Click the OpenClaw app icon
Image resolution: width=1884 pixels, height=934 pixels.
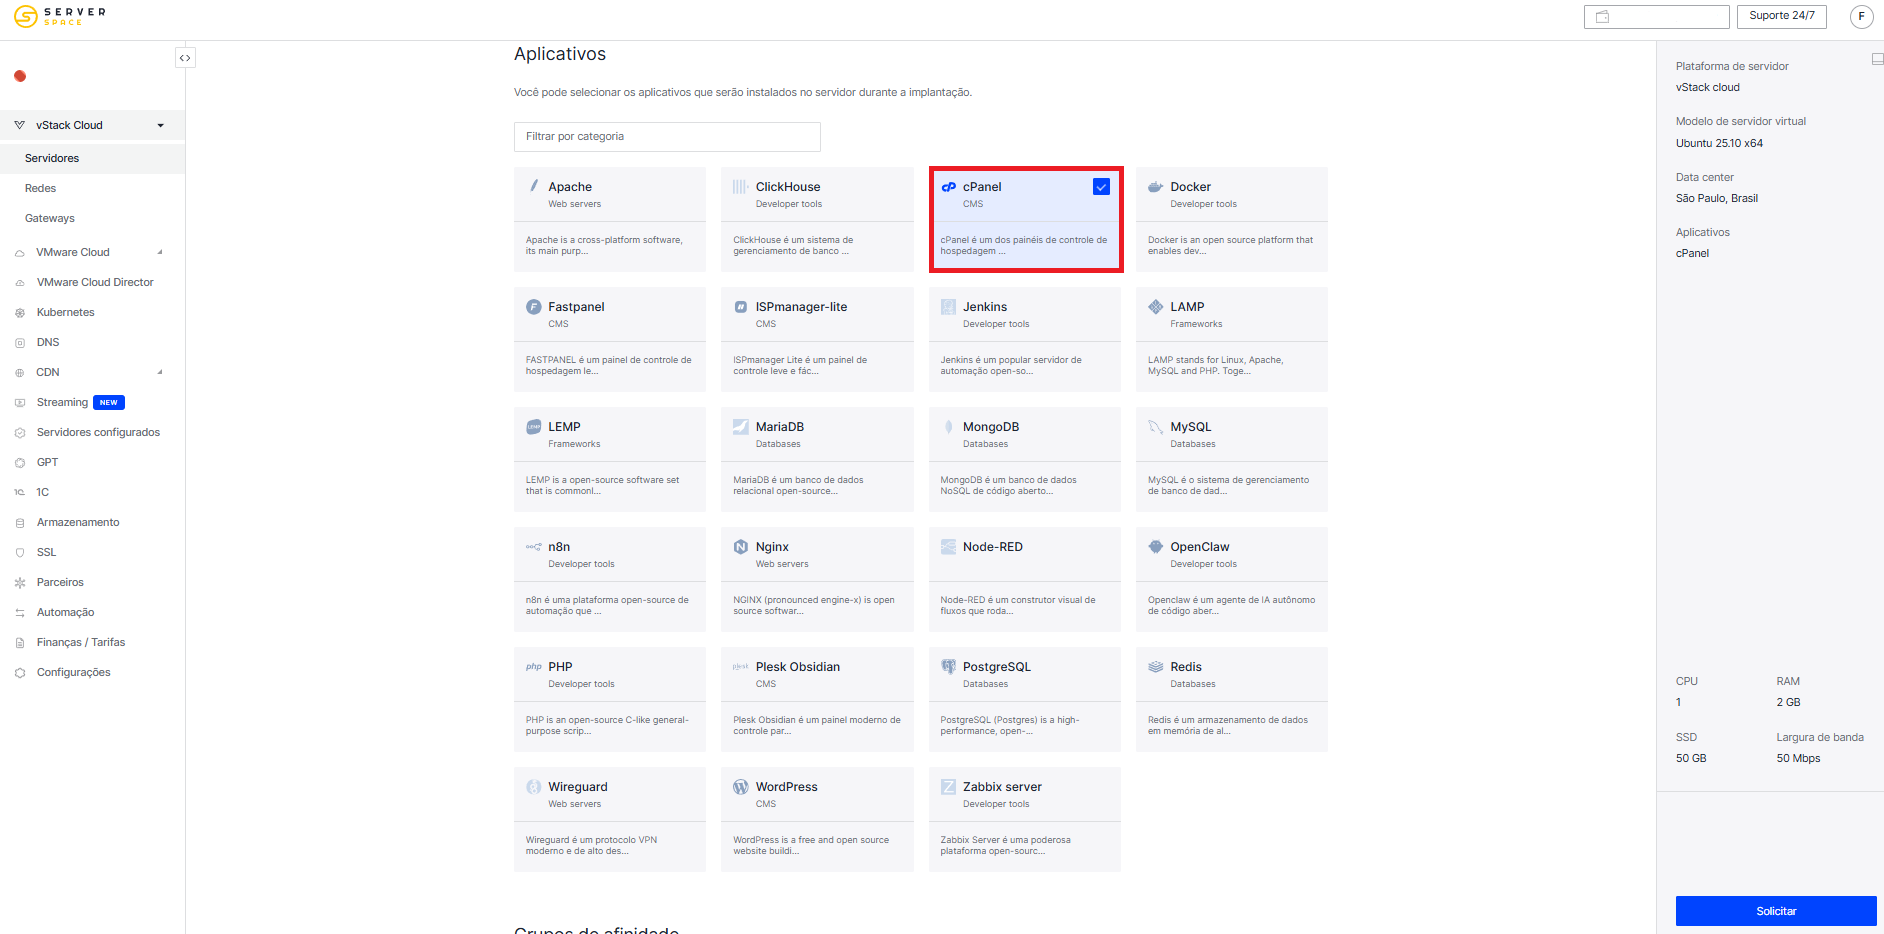(1156, 546)
